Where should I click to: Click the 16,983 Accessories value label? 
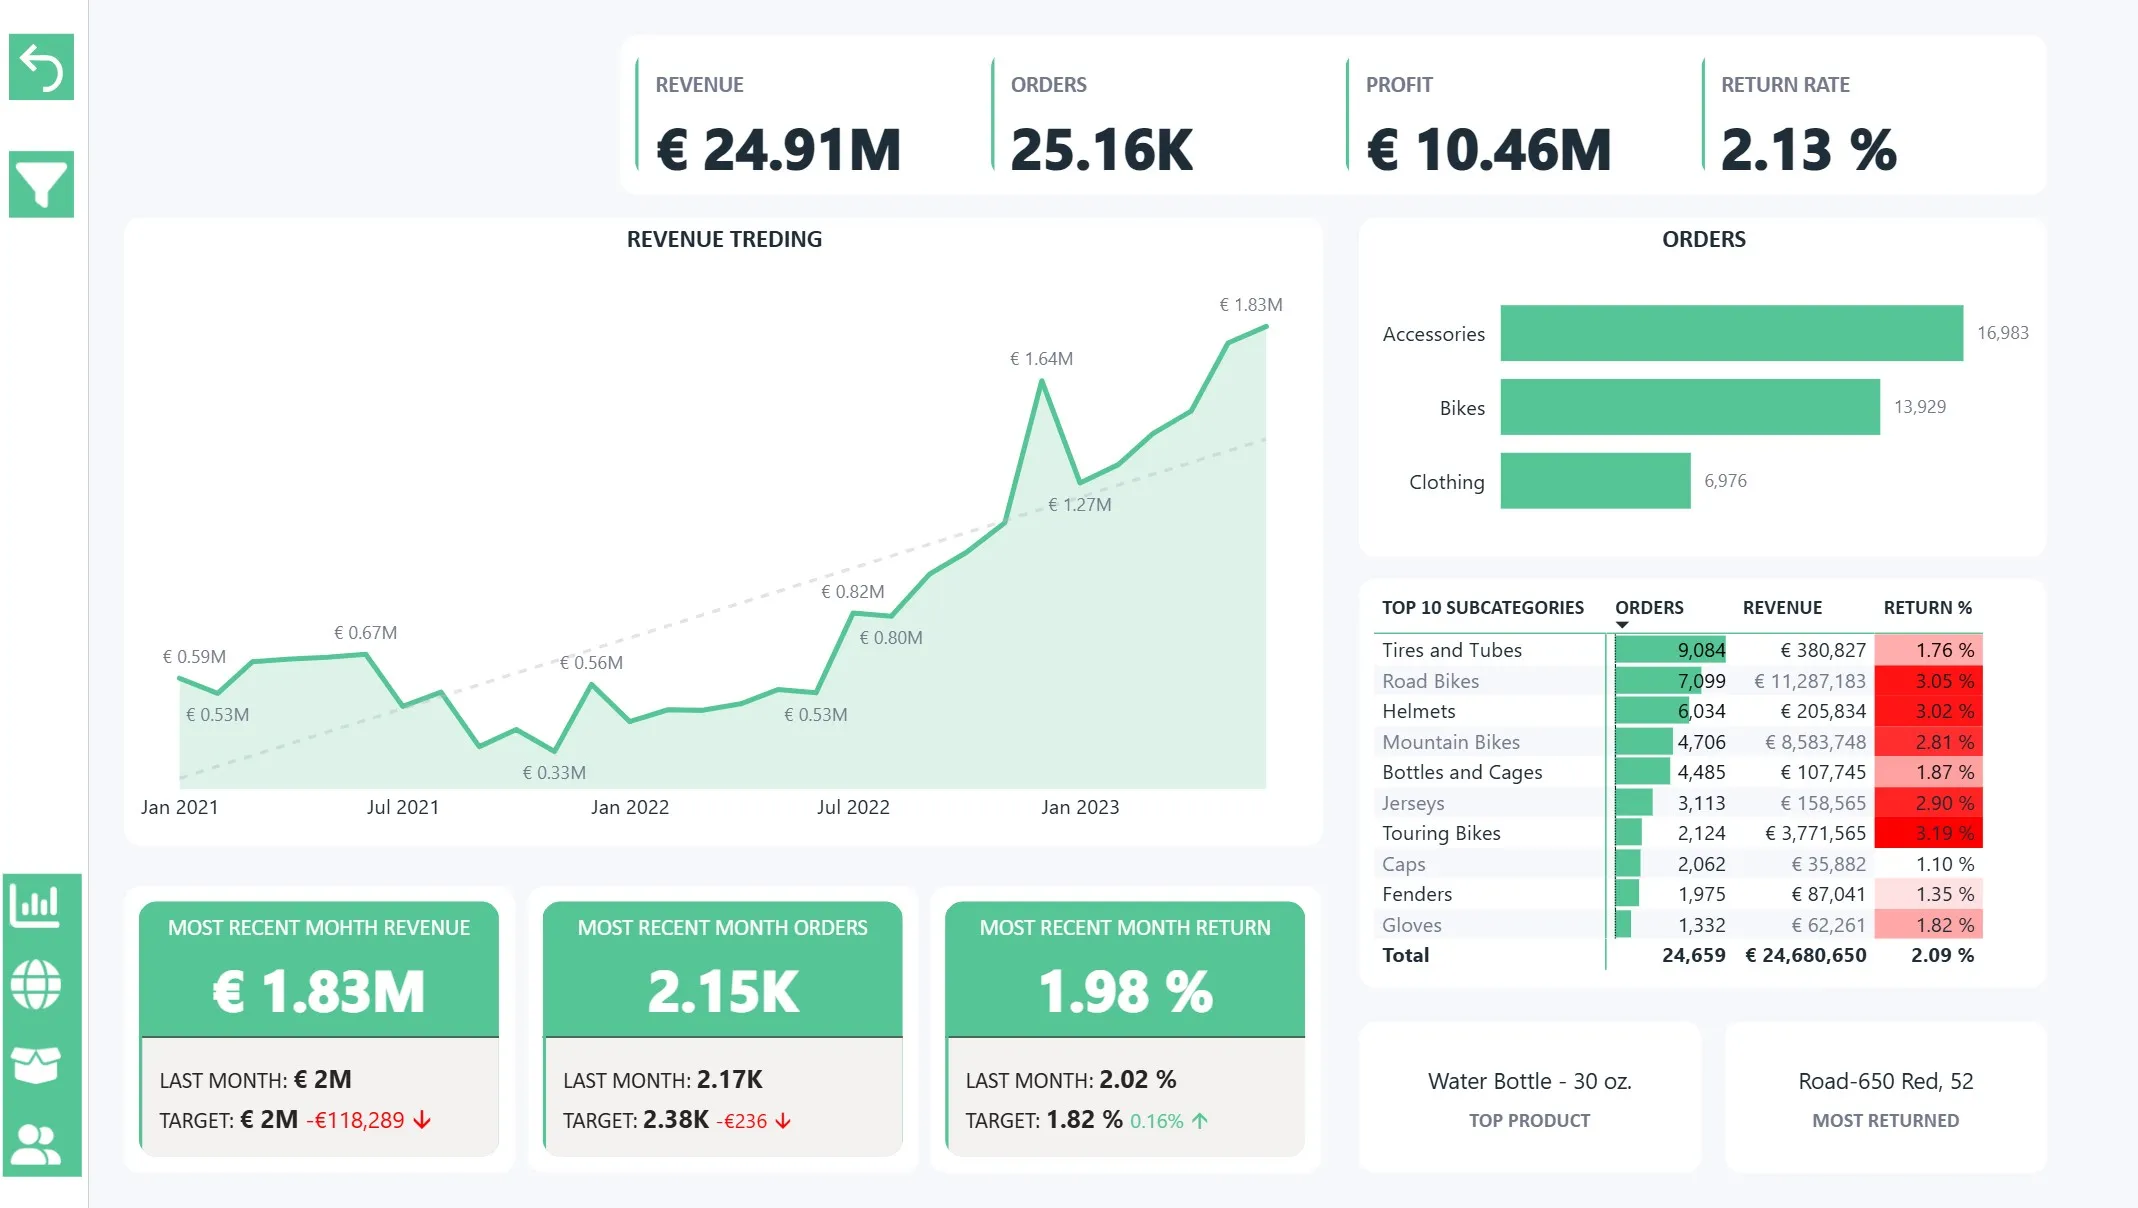tap(2002, 333)
